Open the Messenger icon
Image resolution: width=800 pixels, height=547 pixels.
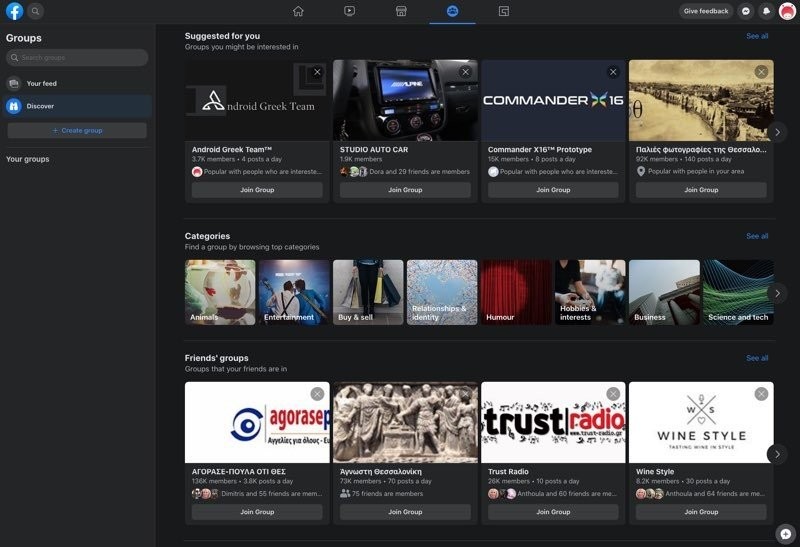[x=746, y=11]
